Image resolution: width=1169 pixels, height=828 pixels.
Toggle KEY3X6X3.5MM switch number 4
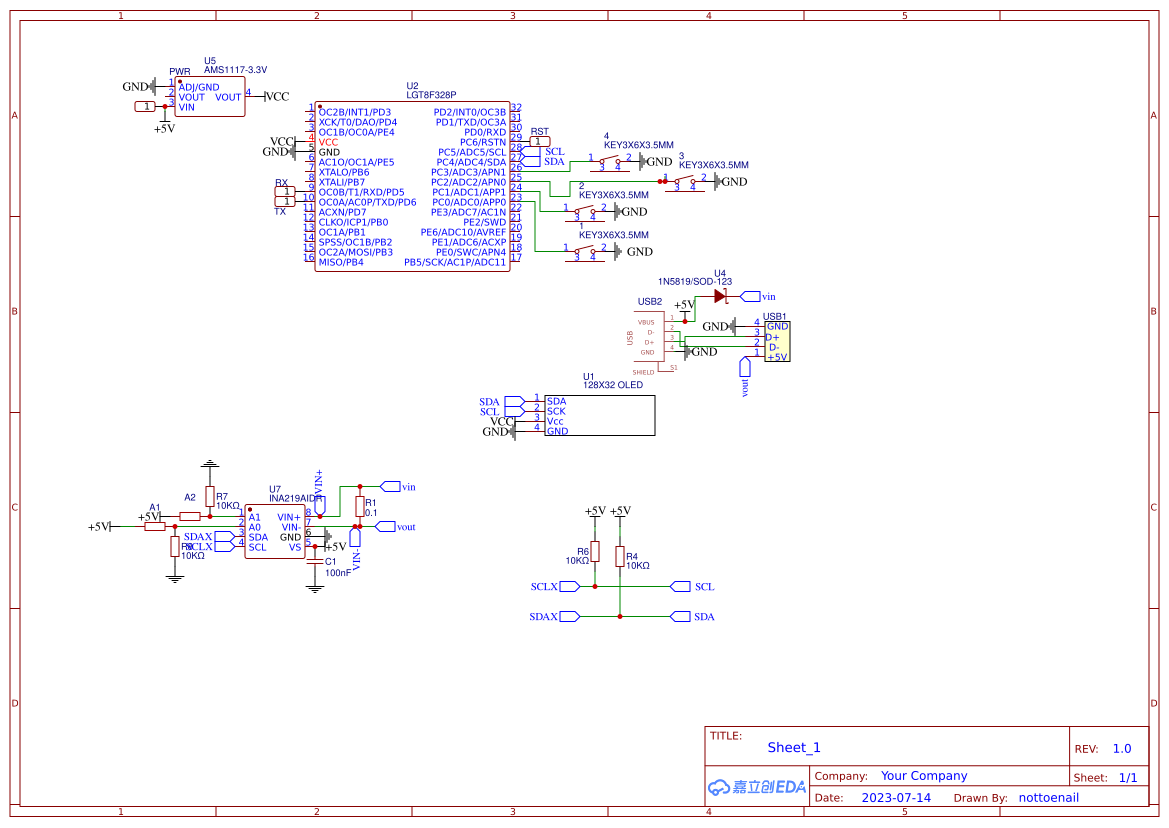tap(609, 161)
